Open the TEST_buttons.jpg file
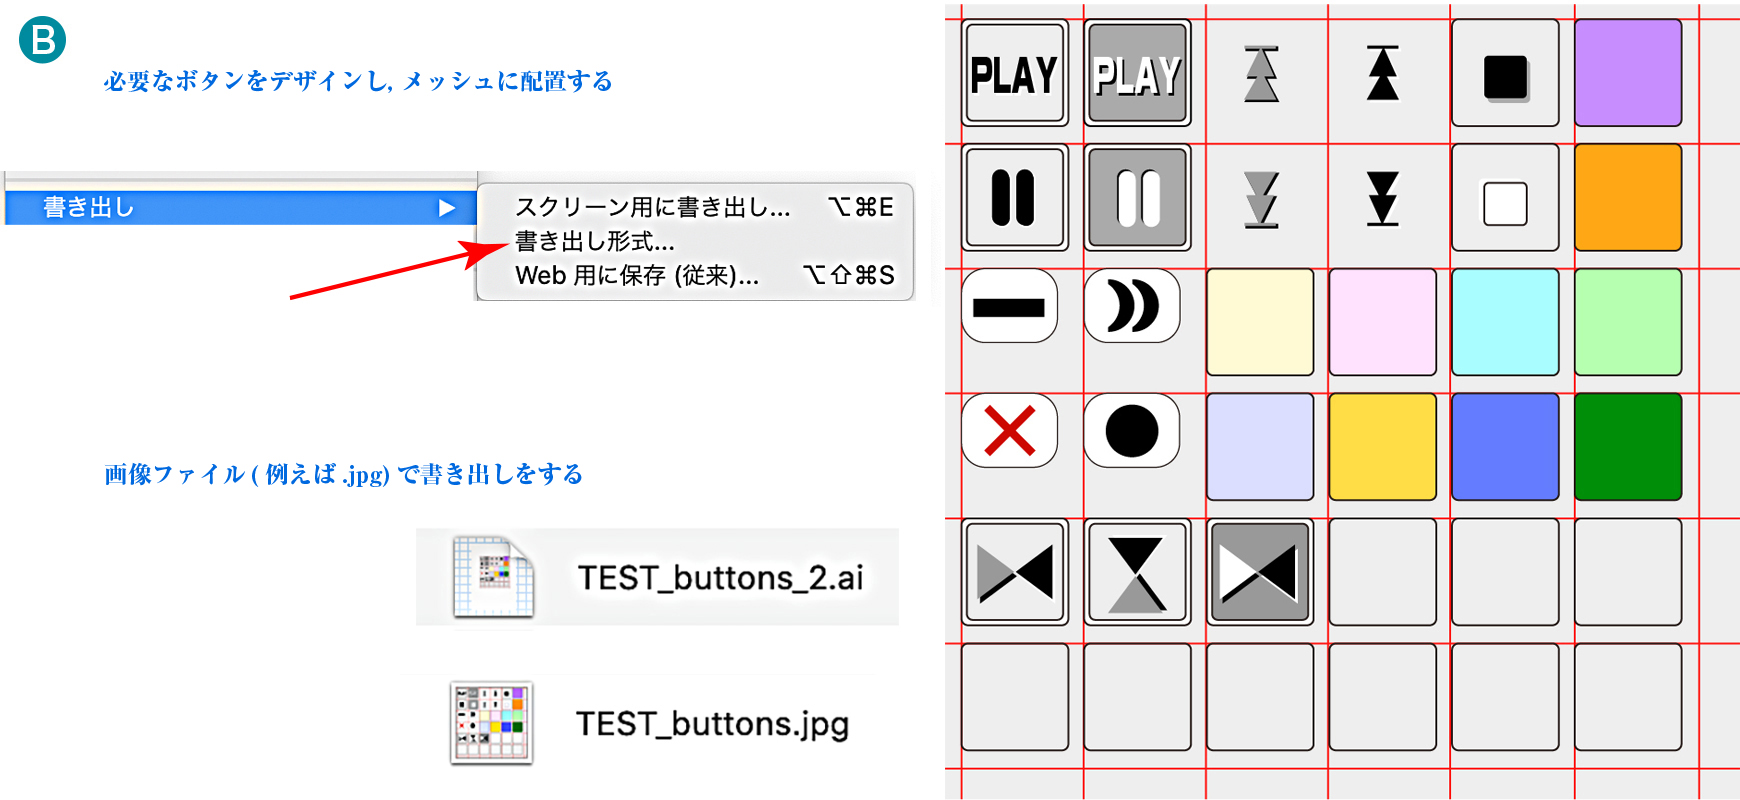 (x=712, y=723)
